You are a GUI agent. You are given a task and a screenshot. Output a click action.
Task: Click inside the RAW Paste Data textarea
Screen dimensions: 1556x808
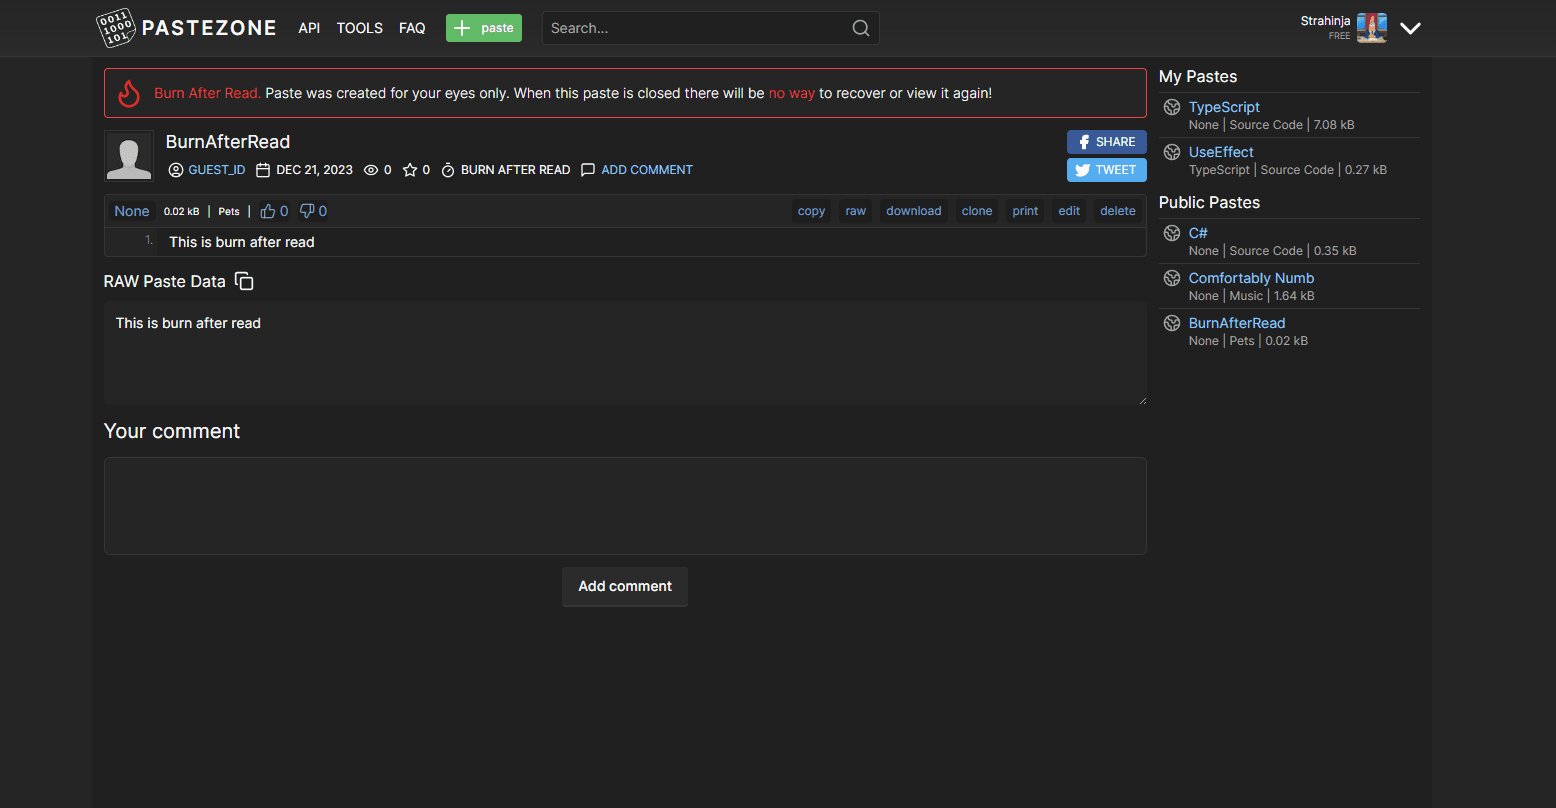625,353
